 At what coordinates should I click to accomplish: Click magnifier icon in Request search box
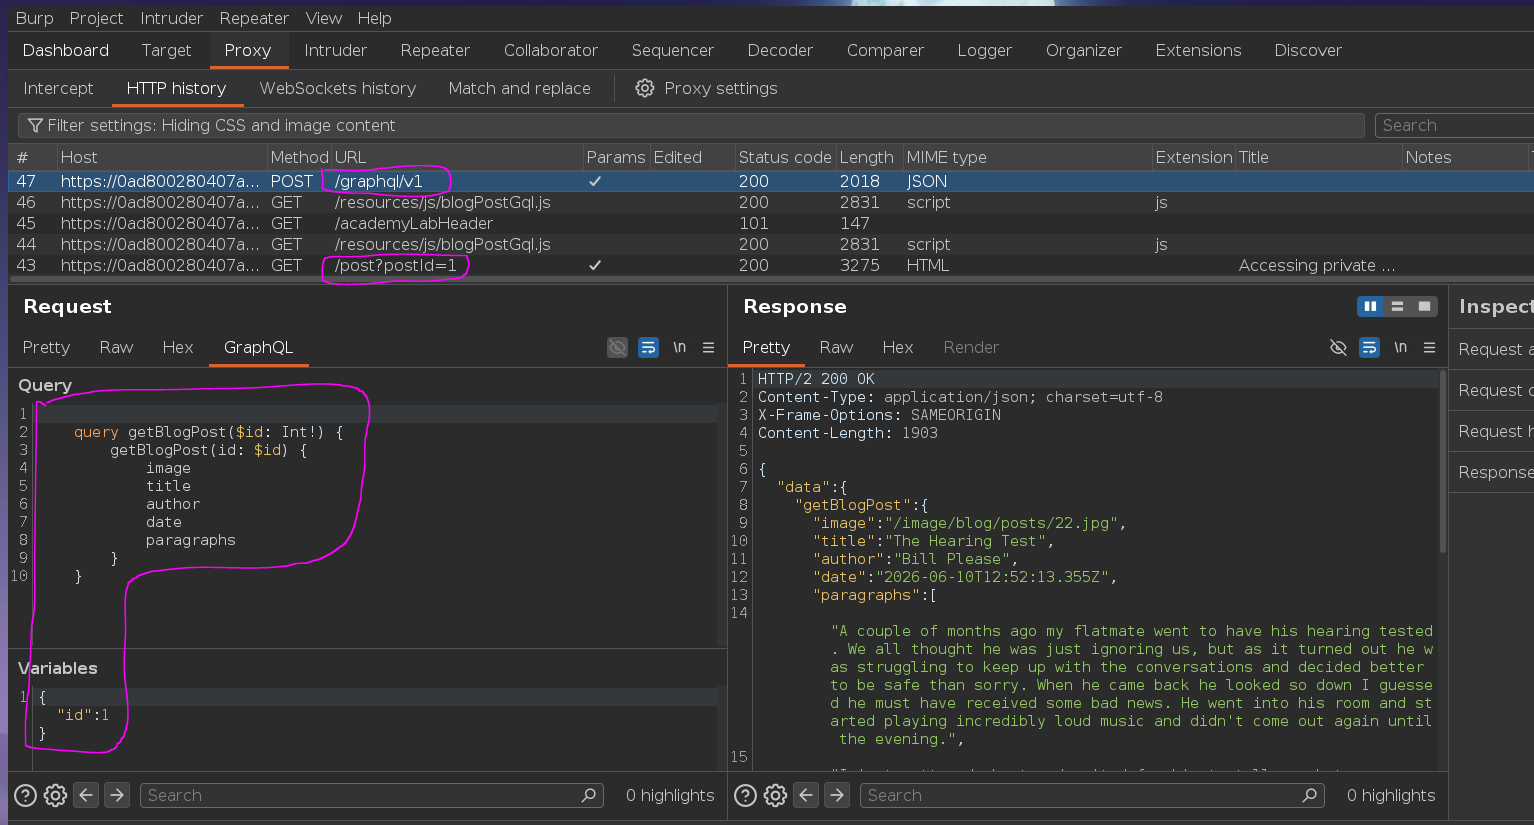coord(589,795)
